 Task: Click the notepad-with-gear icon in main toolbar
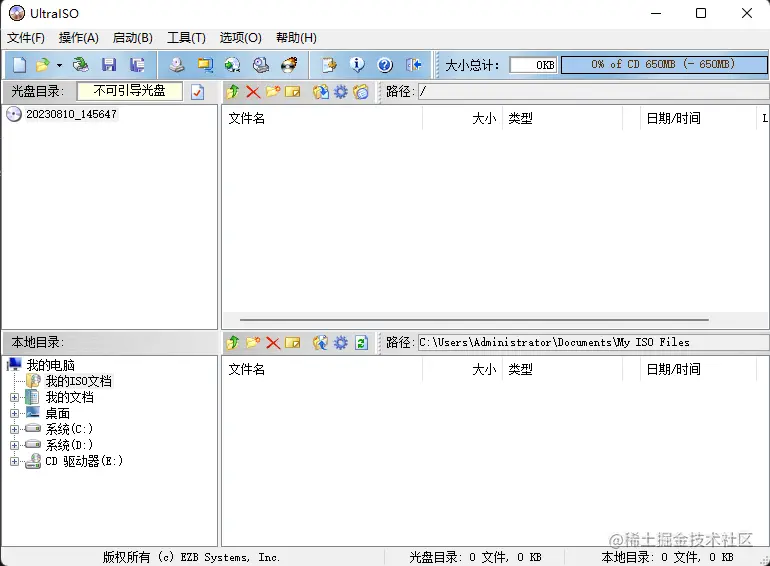(329, 65)
